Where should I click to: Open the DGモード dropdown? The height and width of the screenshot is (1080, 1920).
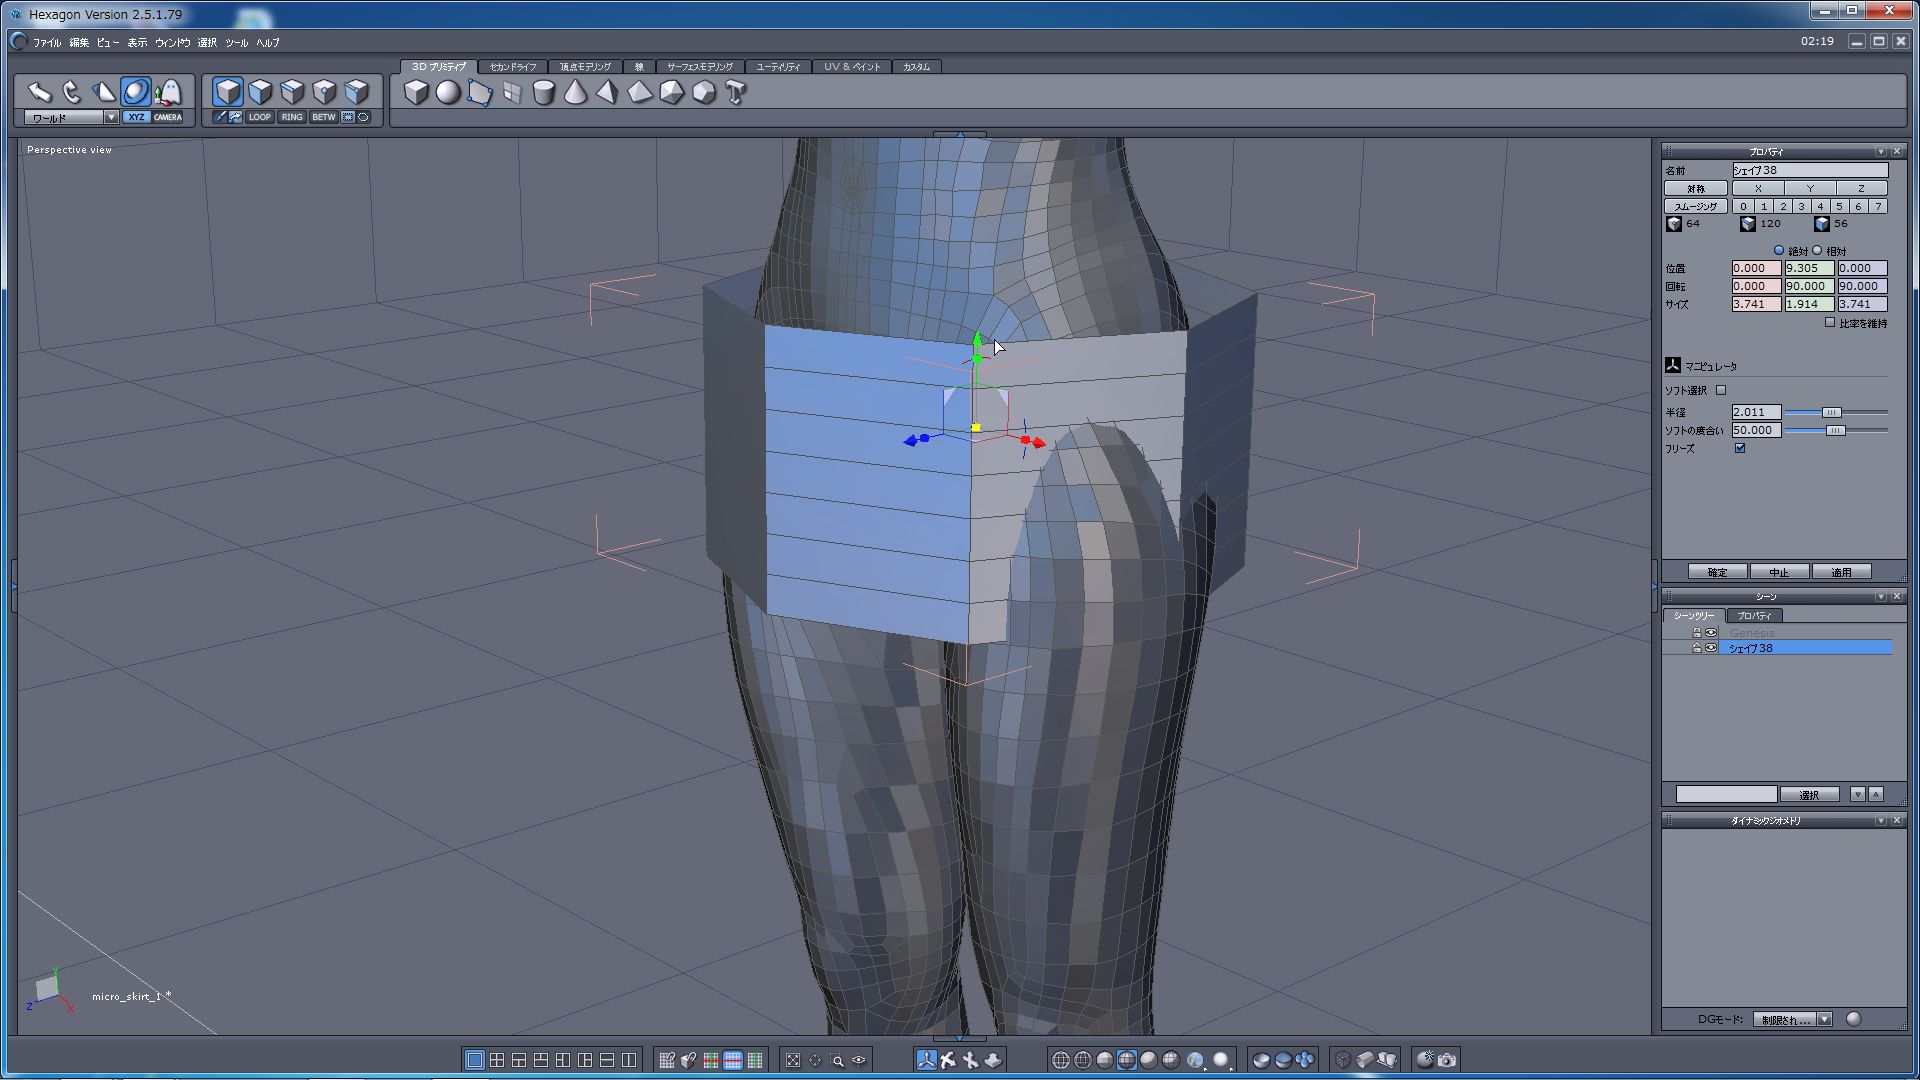pos(1824,1019)
